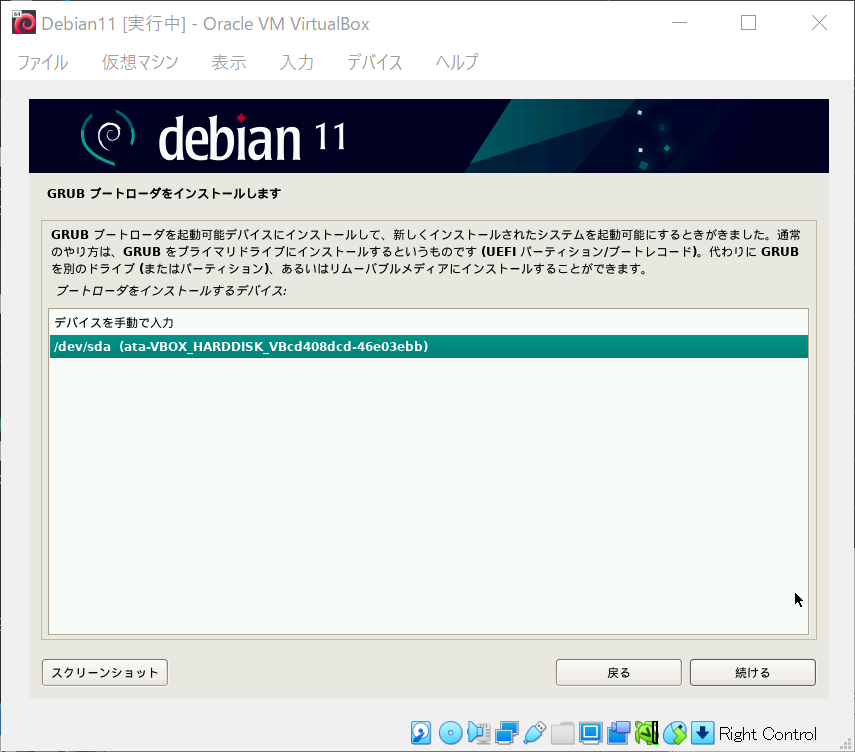This screenshot has height=752, width=855.
Task: Take a screenshot with スクリーンショット button
Action: [105, 672]
